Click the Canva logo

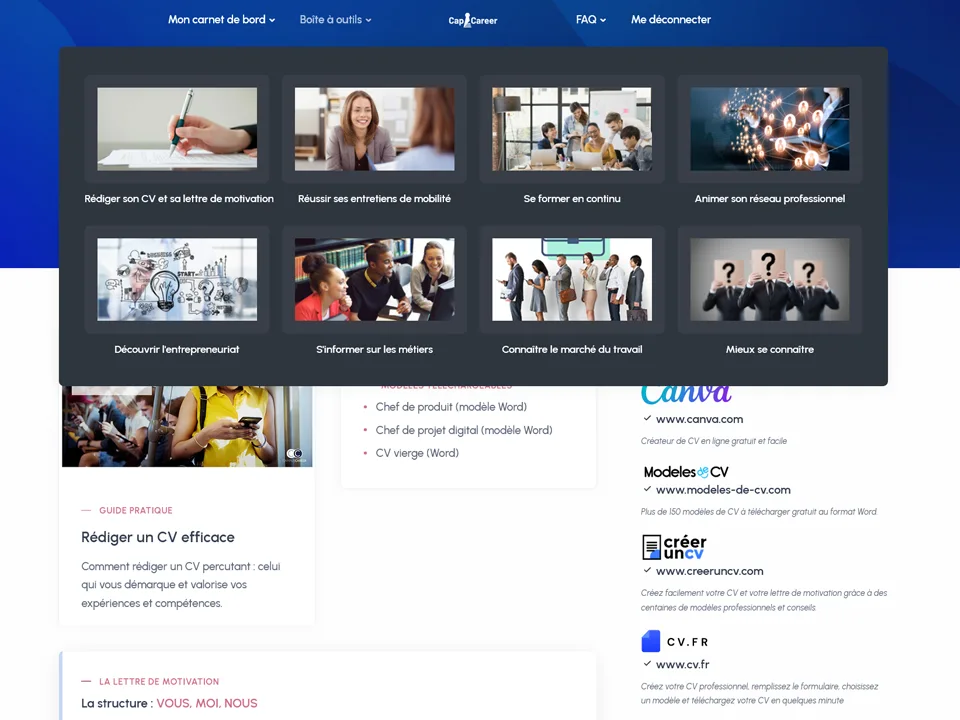pos(686,394)
